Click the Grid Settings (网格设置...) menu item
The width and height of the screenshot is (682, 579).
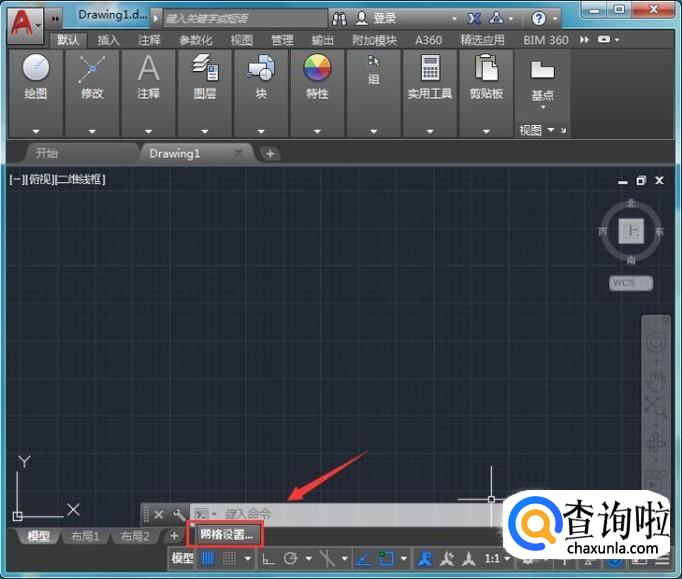226,534
